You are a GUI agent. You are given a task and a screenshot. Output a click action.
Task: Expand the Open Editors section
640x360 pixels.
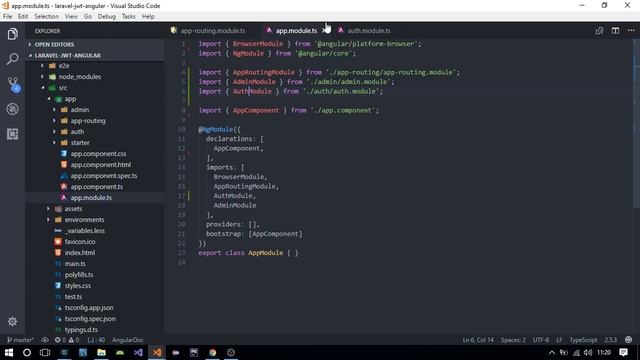coord(54,44)
